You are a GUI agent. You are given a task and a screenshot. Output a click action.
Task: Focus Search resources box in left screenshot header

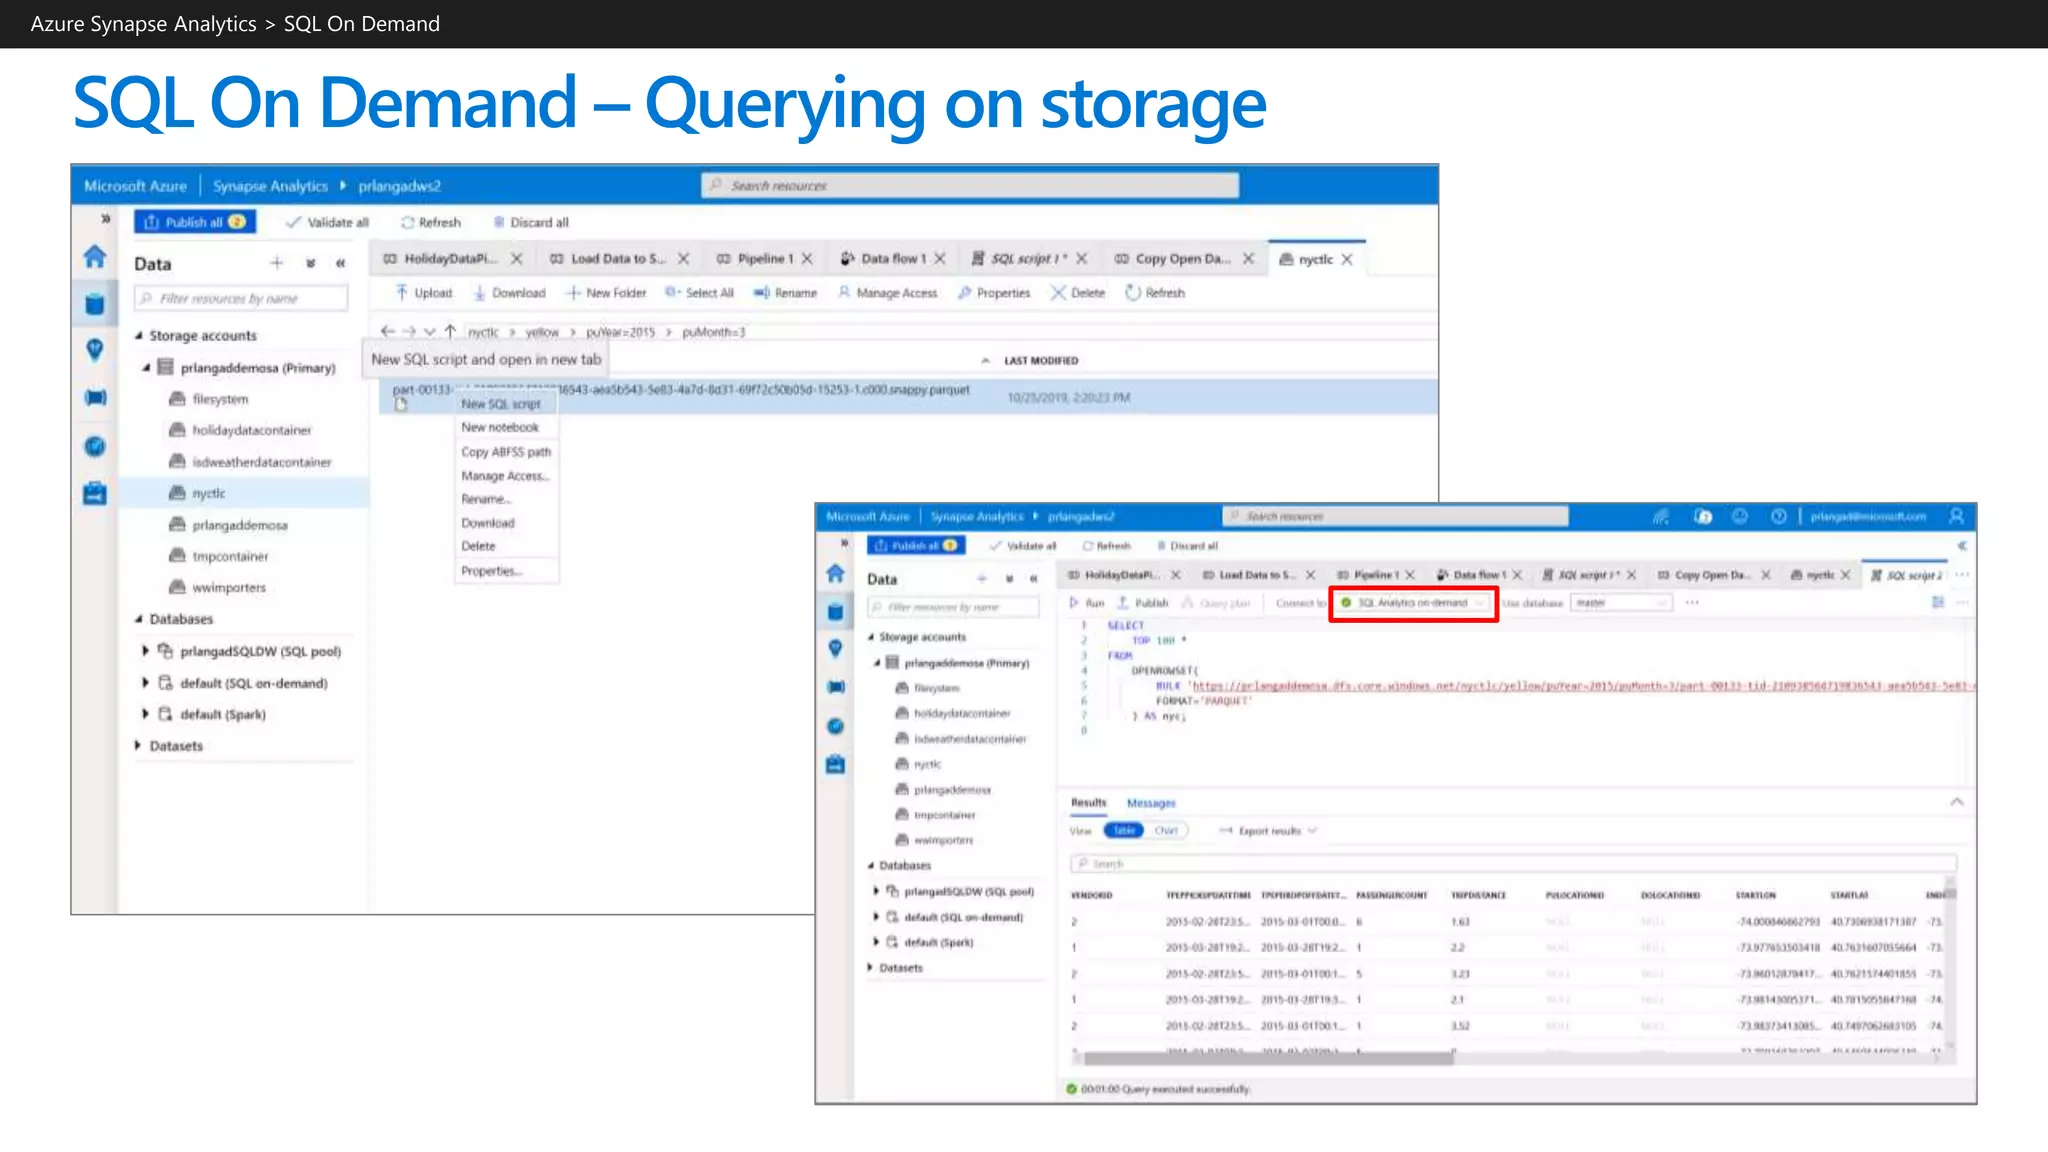(x=970, y=186)
